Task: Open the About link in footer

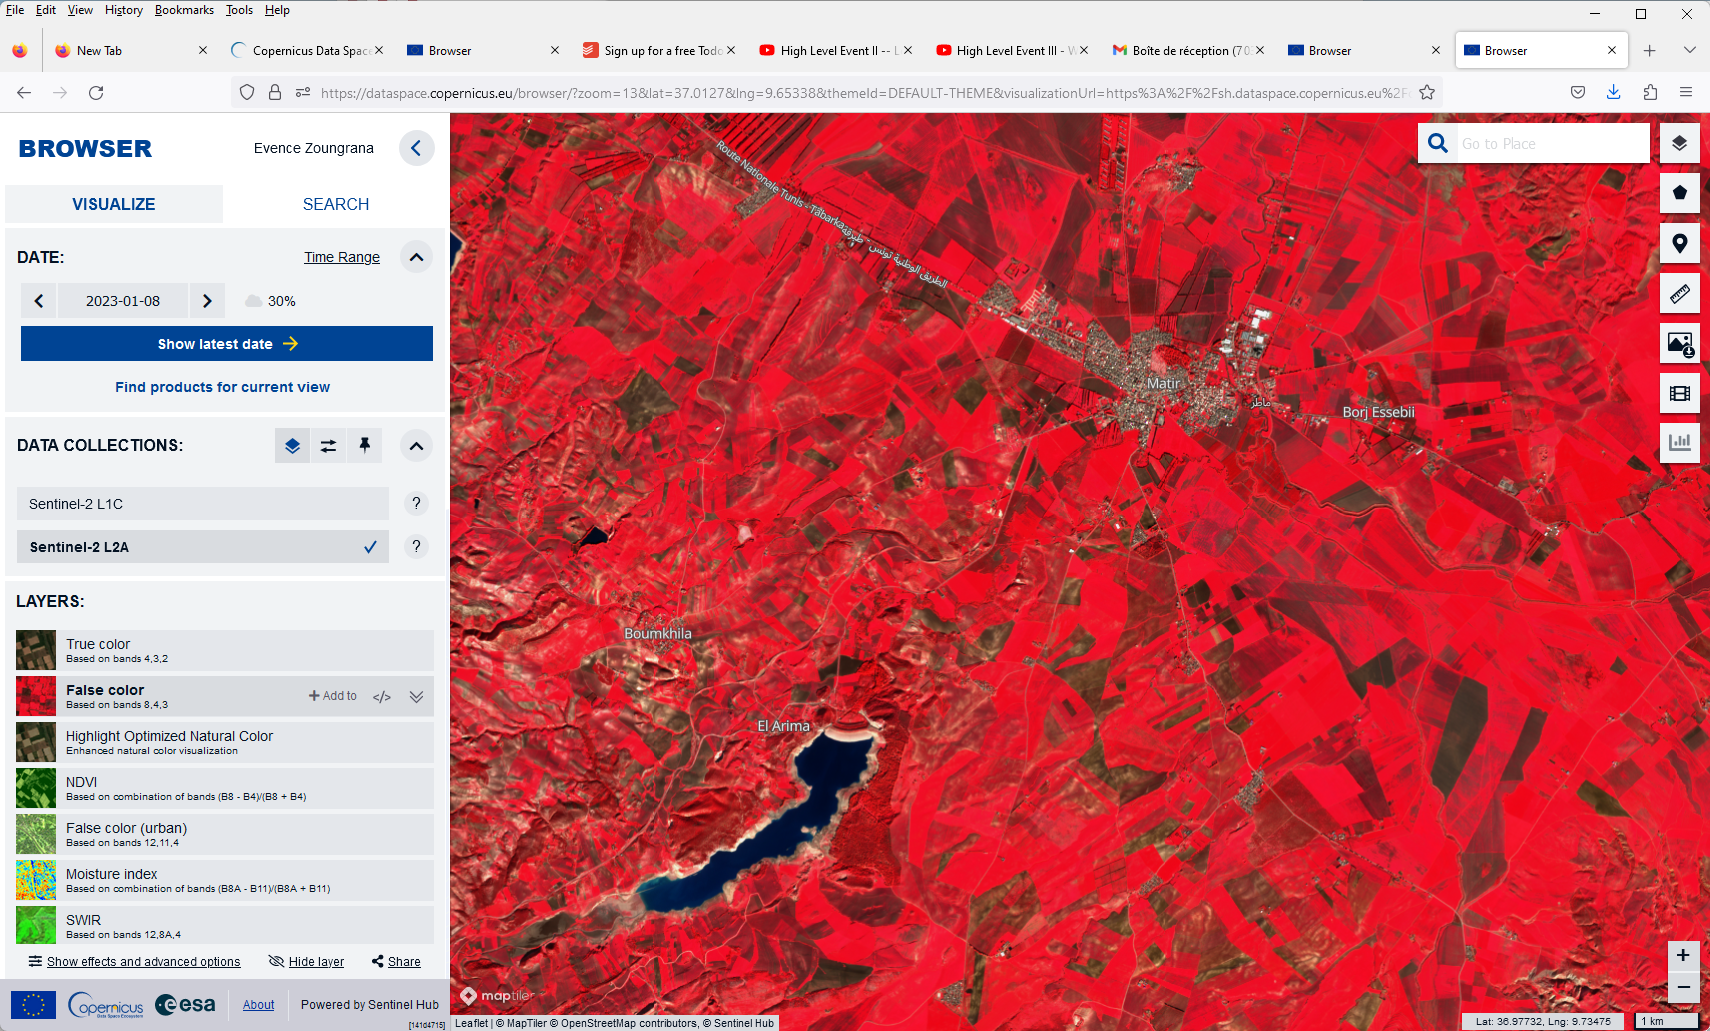Action: click(258, 1005)
